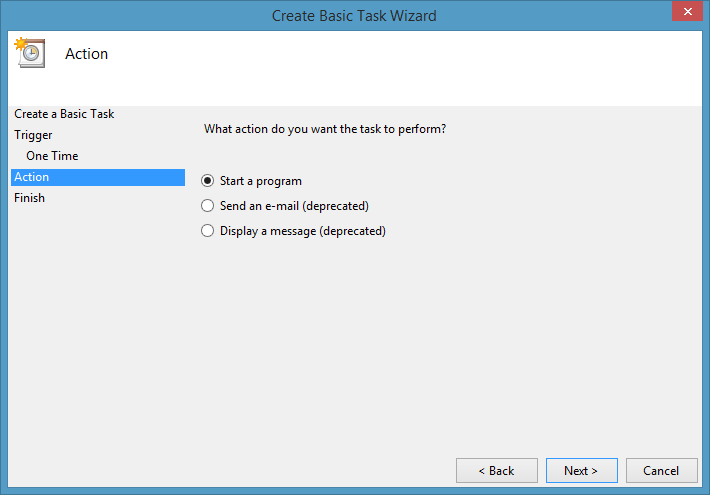Enable the Display a message radio button
The width and height of the screenshot is (710, 495).
coord(208,231)
